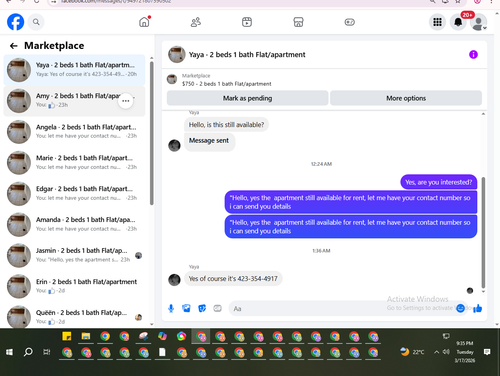
Task: Open Sticky Notes on taskbar
Action: (67, 336)
